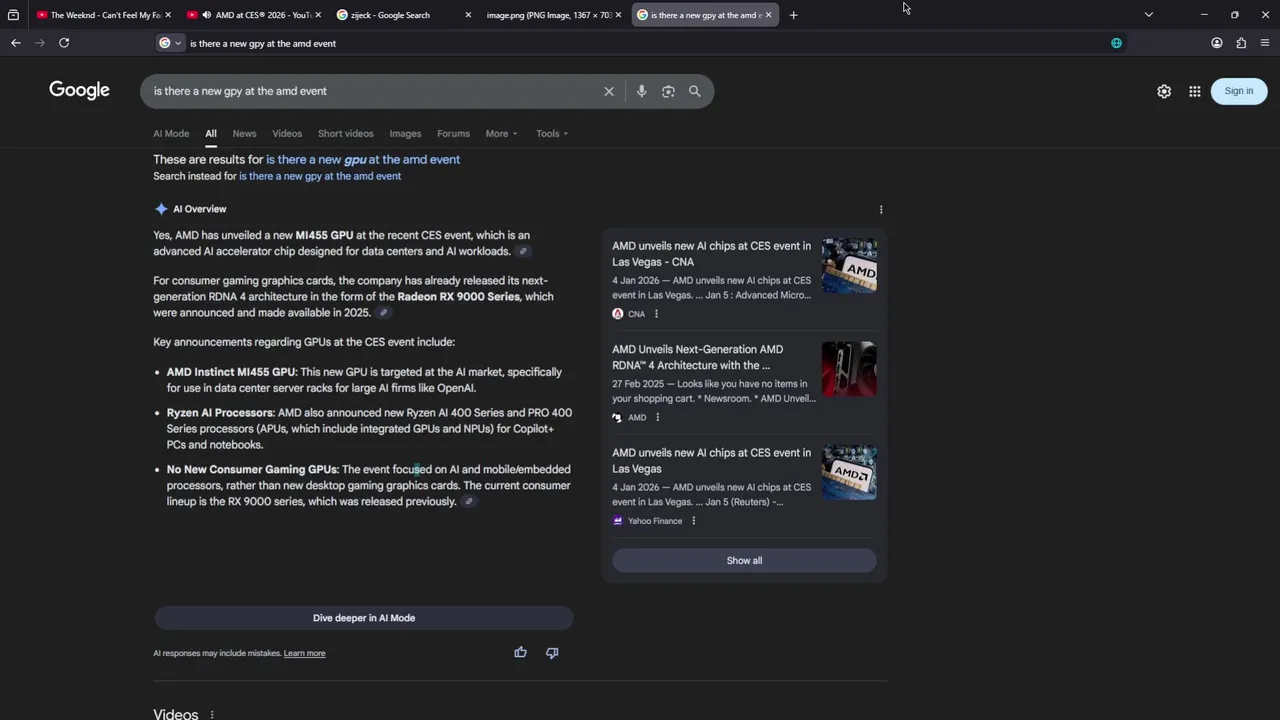Image resolution: width=1280 pixels, height=720 pixels.
Task: Click the browser back arrow
Action: (x=15, y=43)
